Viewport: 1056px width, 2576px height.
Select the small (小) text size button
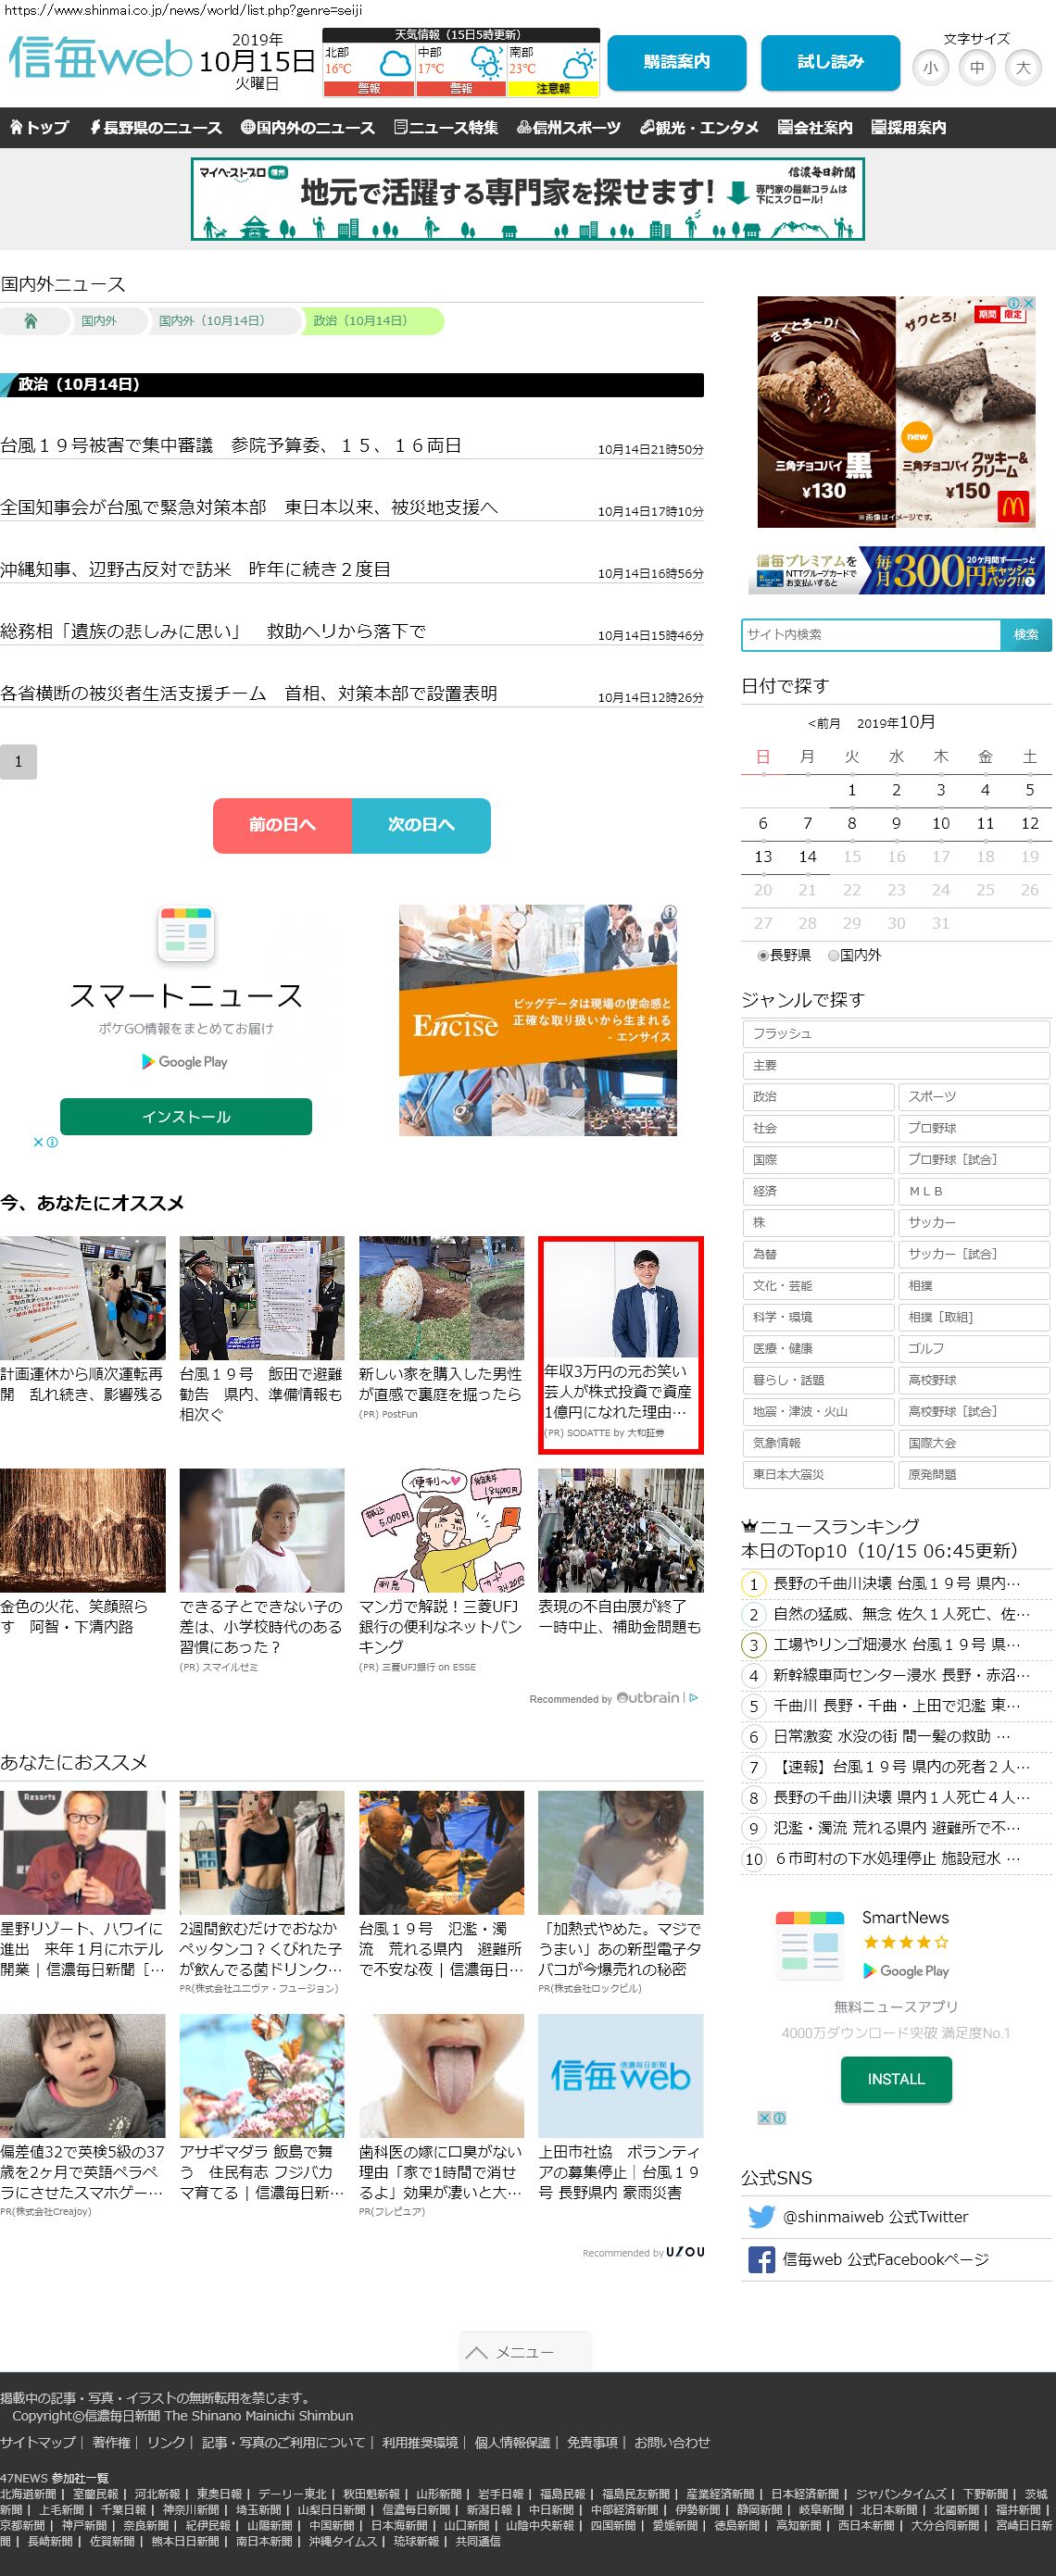(x=930, y=68)
